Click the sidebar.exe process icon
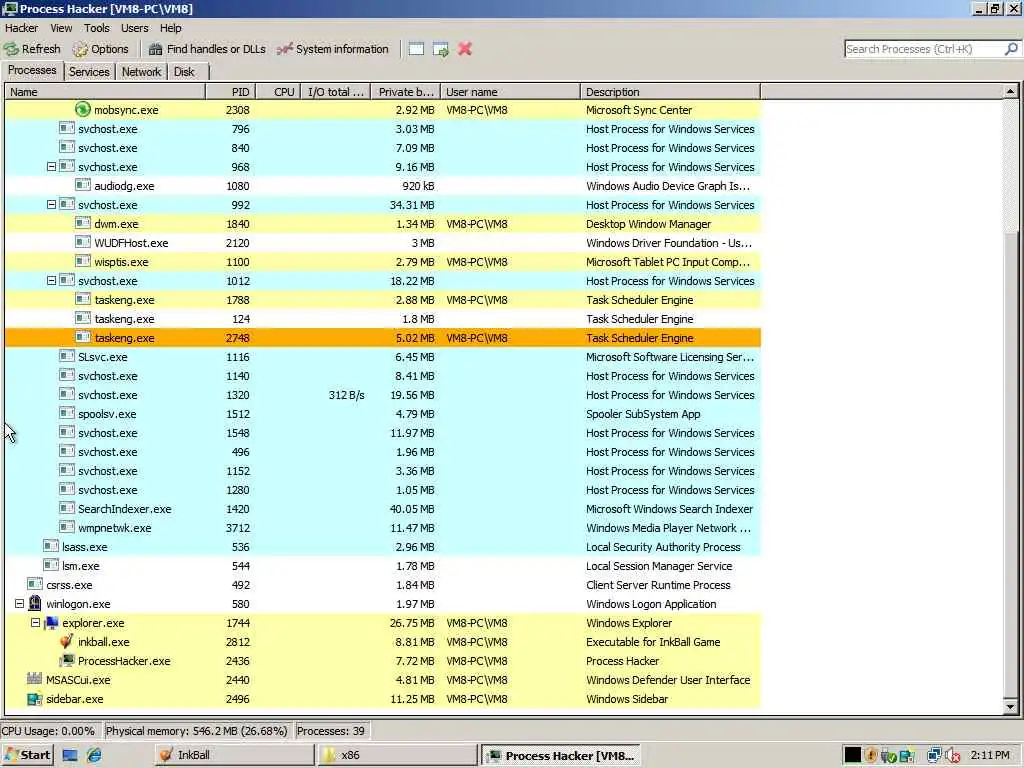Viewport: 1024px width, 768px height. (35, 698)
